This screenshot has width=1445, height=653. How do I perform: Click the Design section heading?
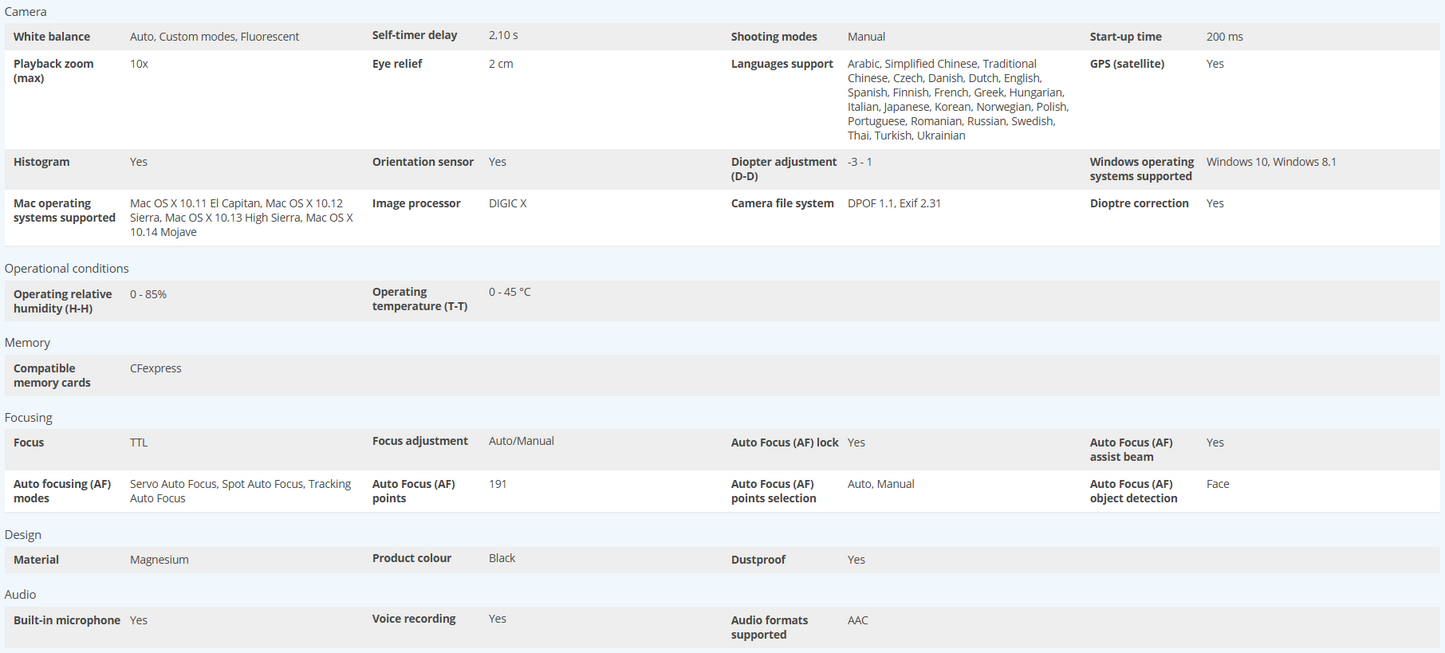(x=23, y=535)
